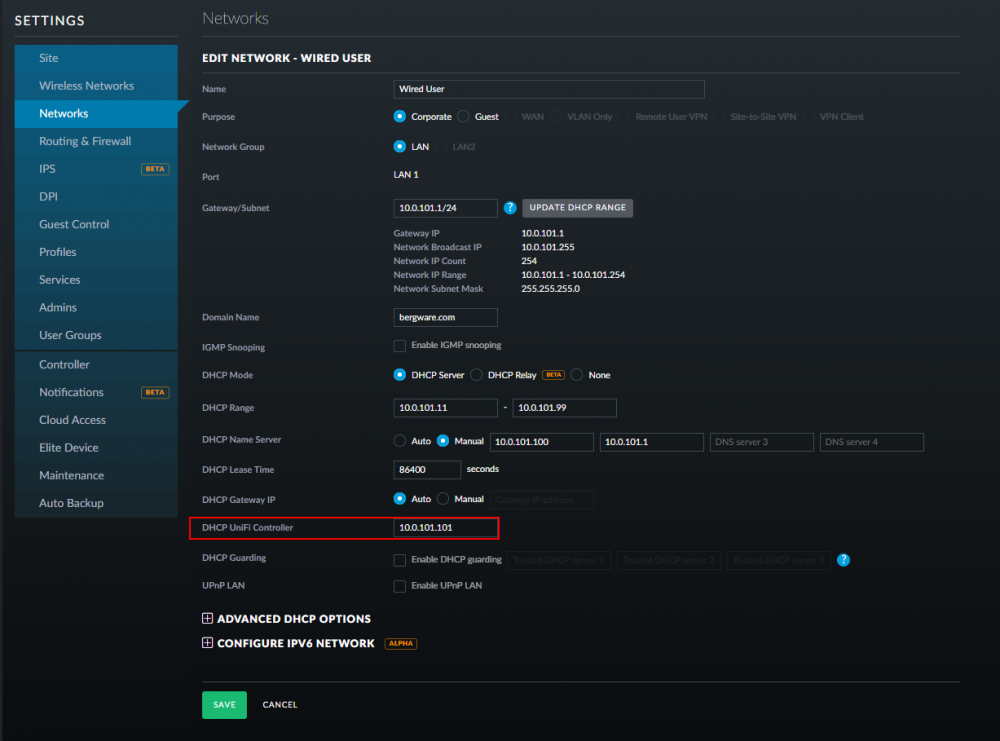The width and height of the screenshot is (1000, 741).
Task: Set DHCP Name Server to Manual
Action: [443, 441]
